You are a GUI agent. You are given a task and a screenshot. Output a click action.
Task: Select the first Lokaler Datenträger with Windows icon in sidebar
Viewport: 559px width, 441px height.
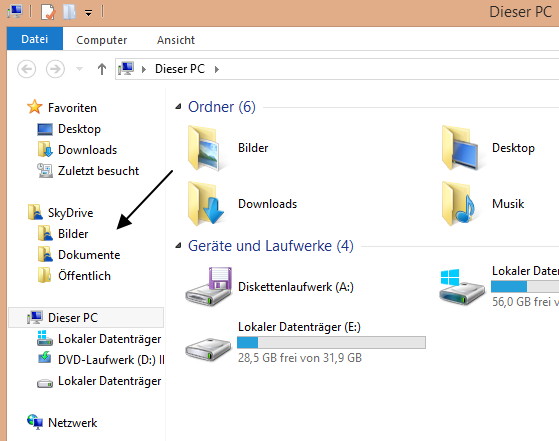(109, 339)
